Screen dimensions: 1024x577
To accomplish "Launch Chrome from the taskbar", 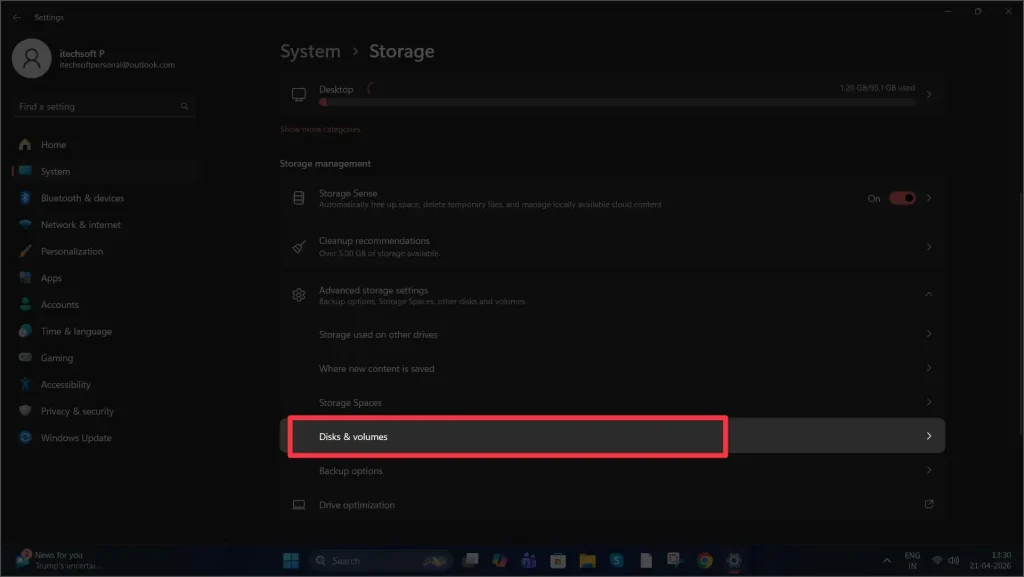I will click(705, 561).
